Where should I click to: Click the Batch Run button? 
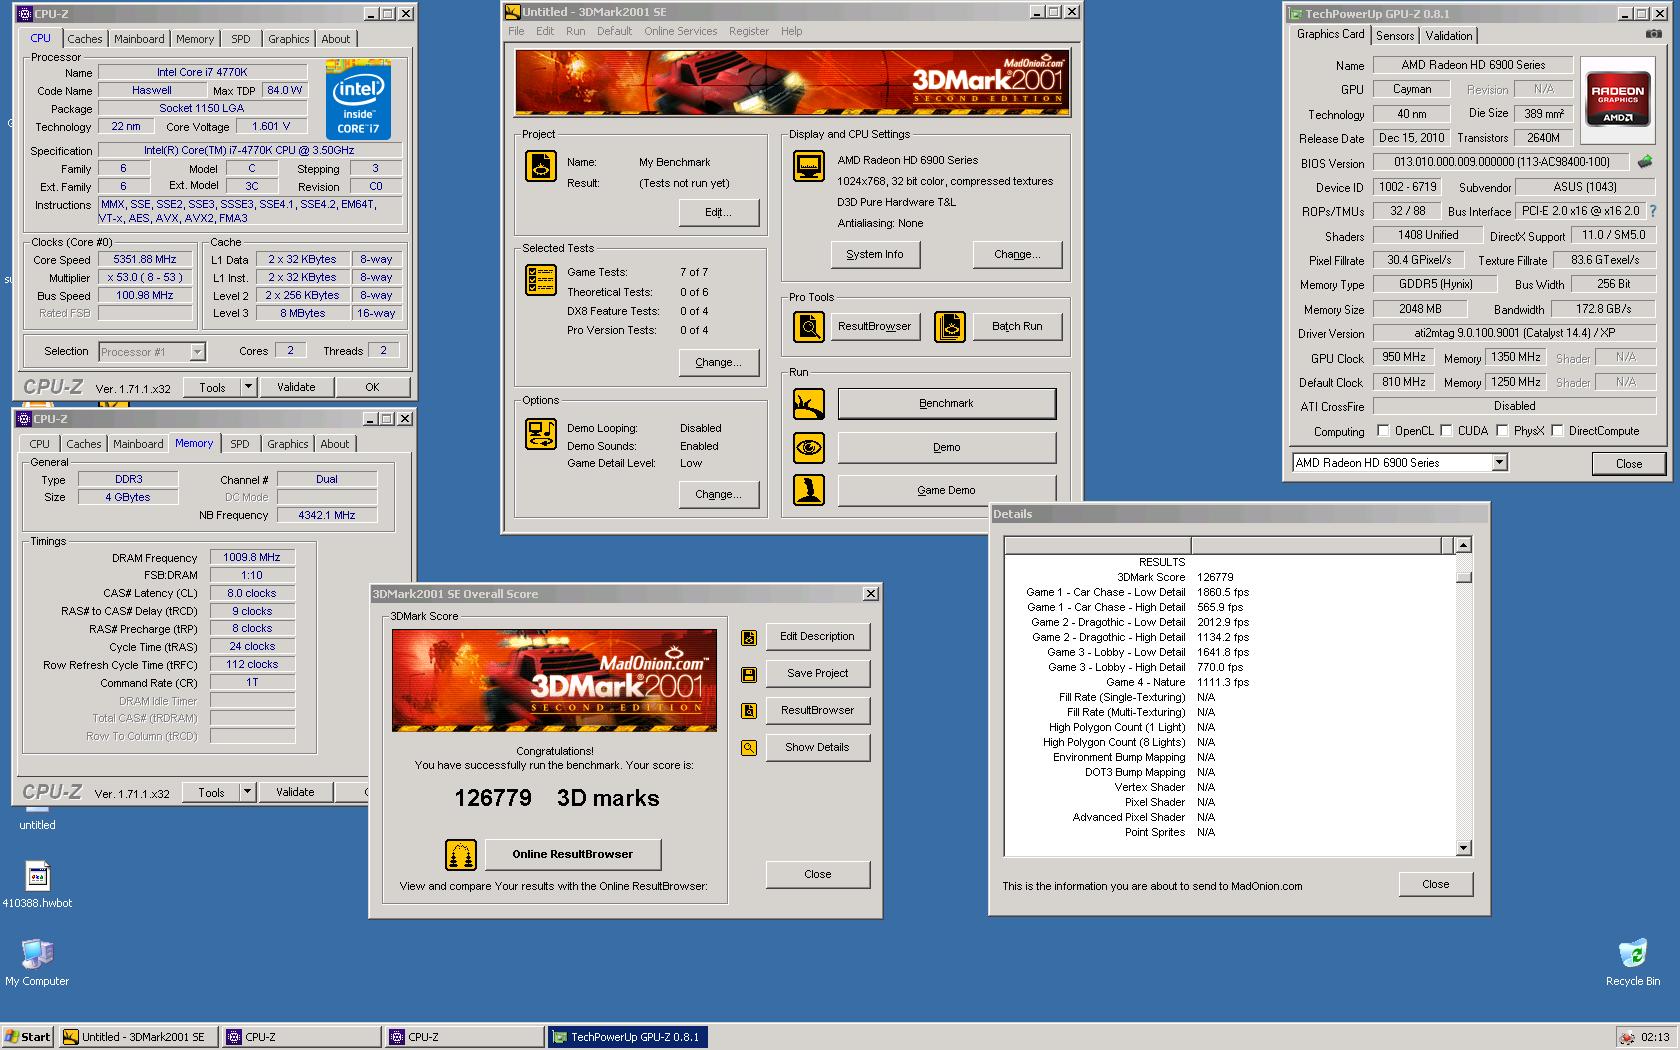[x=1017, y=326]
